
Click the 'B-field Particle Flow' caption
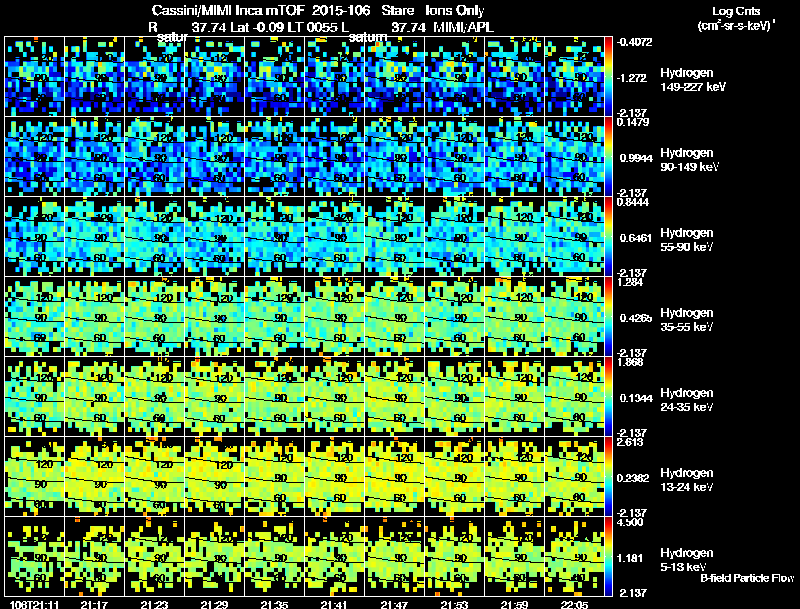tap(747, 578)
